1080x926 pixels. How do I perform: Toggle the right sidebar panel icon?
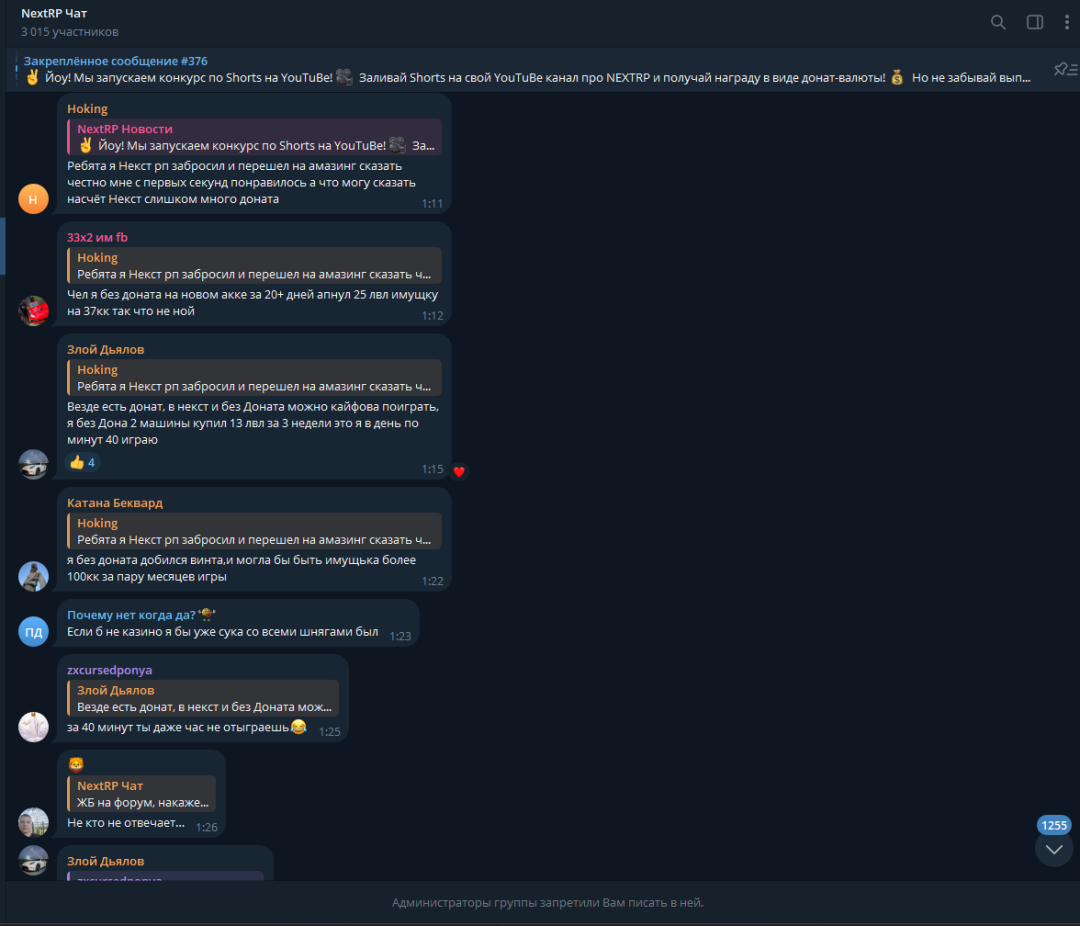click(x=1035, y=22)
